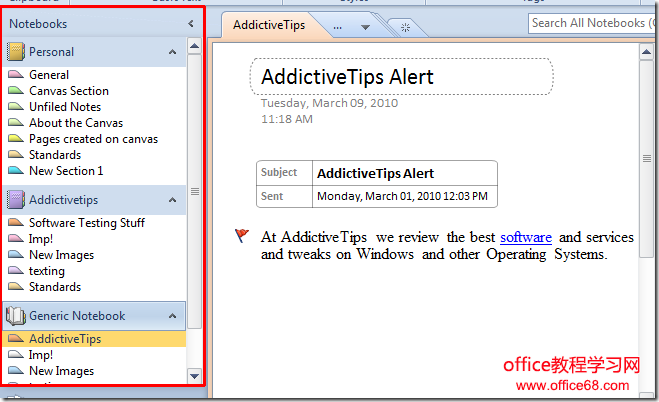Open the Canvas Section
Viewport: 659px width, 402px height.
[x=69, y=91]
